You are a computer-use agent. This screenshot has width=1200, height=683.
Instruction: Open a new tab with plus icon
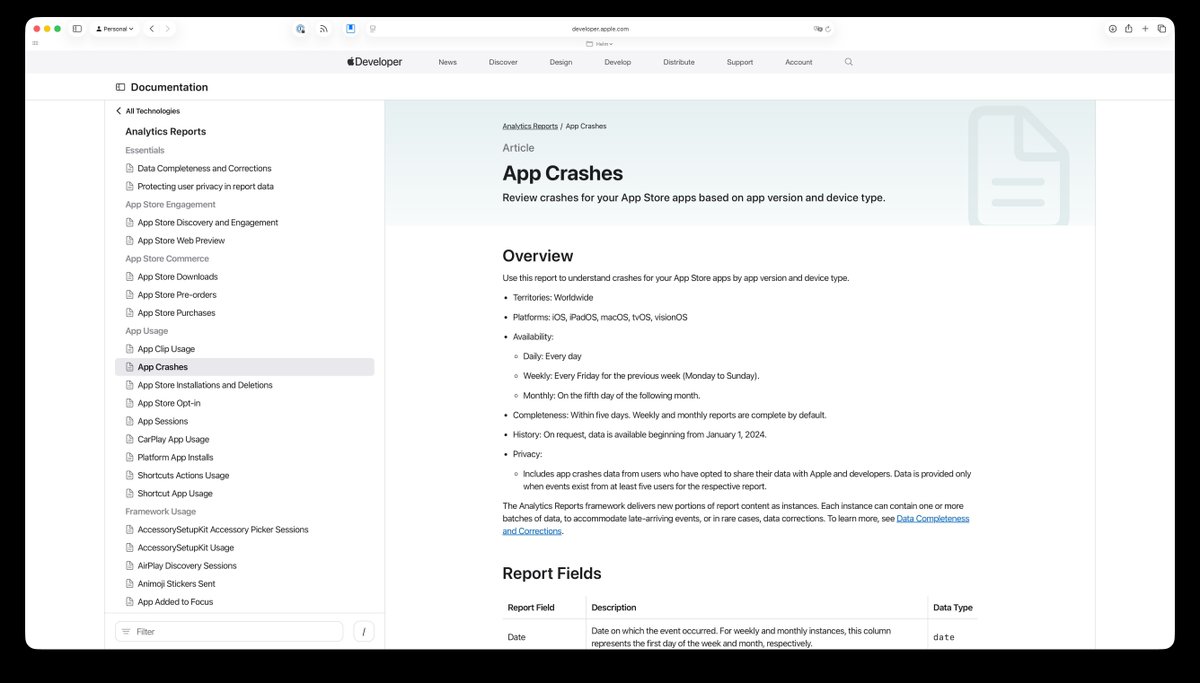pos(1145,29)
